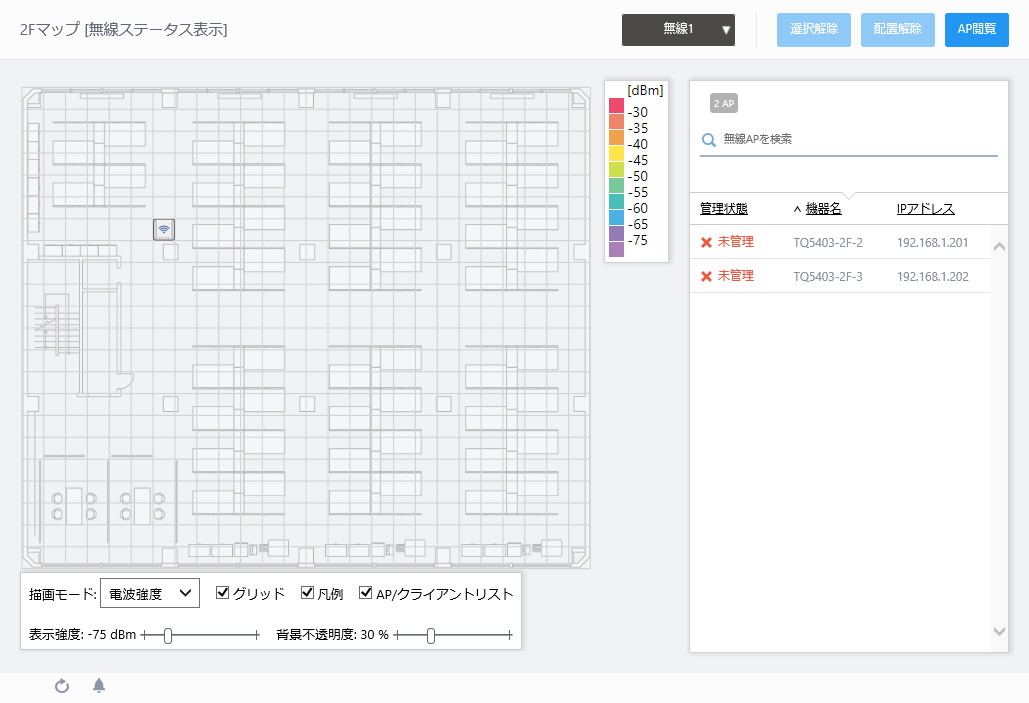
Task: Toggle the 凡例 checkbox
Action: [x=307, y=593]
